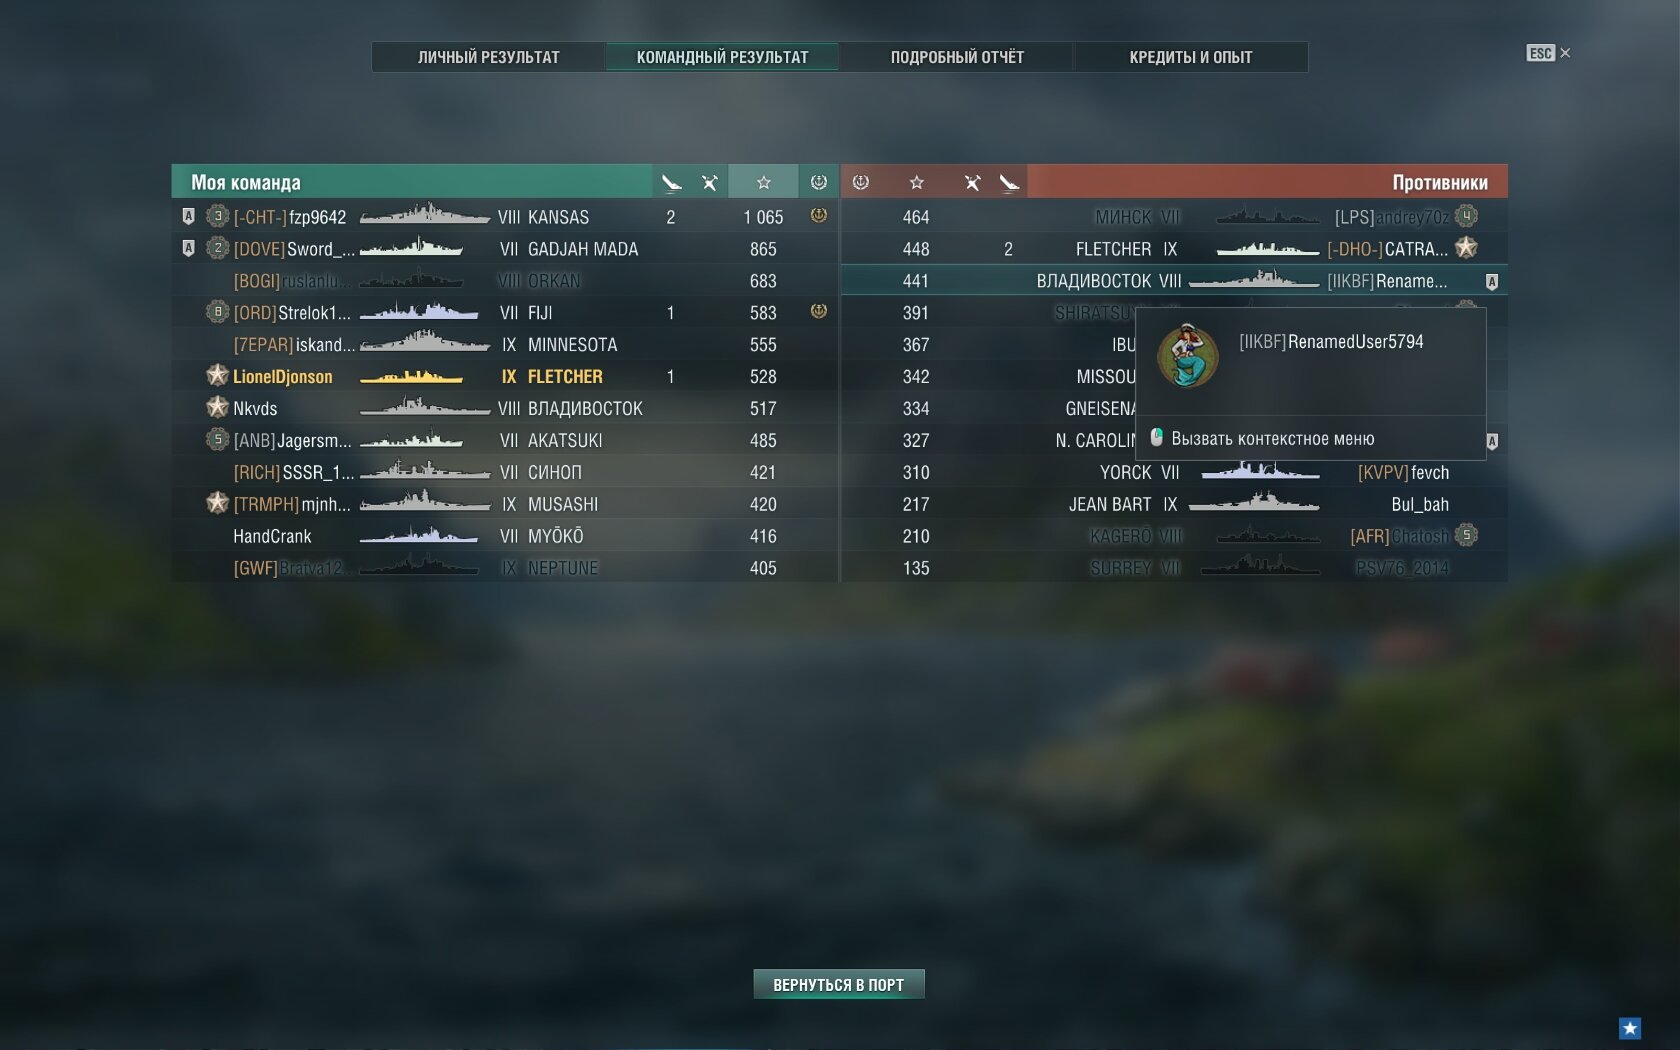Viewport: 1680px width, 1050px height.
Task: Click RenamedUser5794 avatar in the tooltip
Action: point(1188,355)
